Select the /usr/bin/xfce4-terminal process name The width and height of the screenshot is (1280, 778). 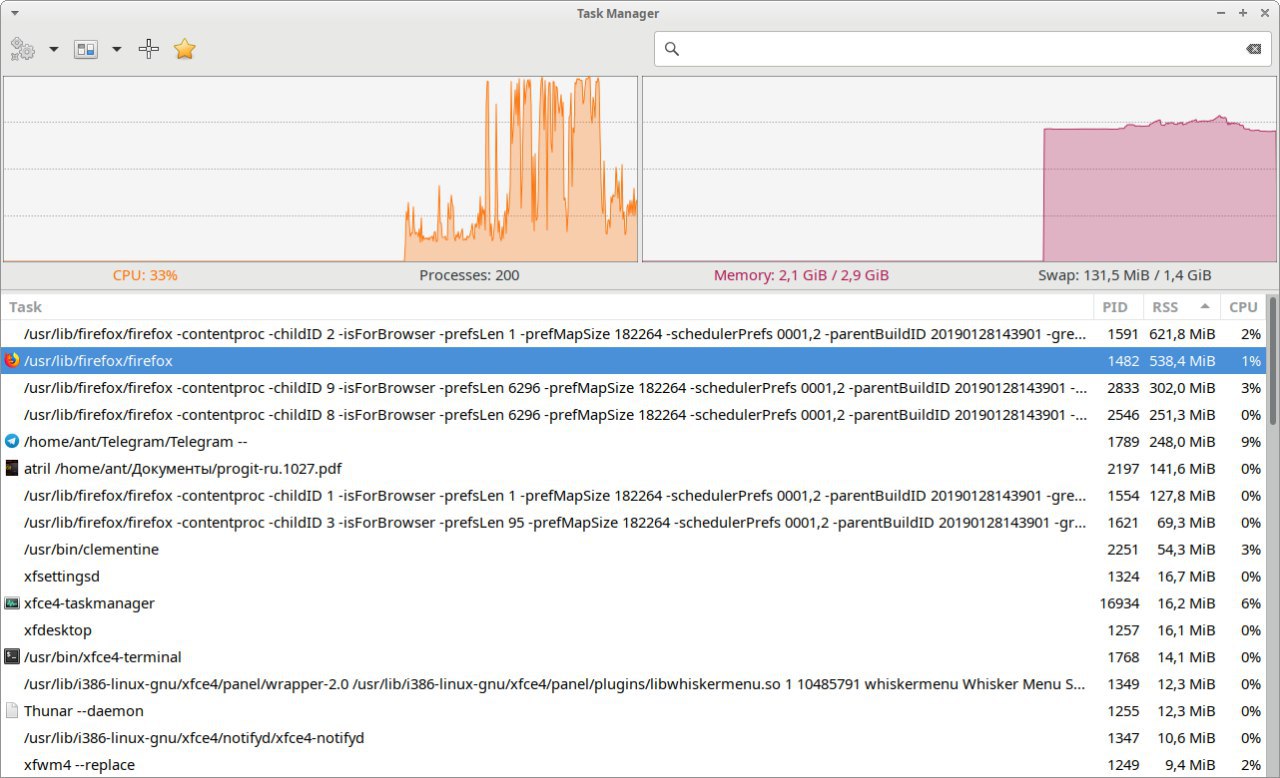pyautogui.click(x=103, y=657)
